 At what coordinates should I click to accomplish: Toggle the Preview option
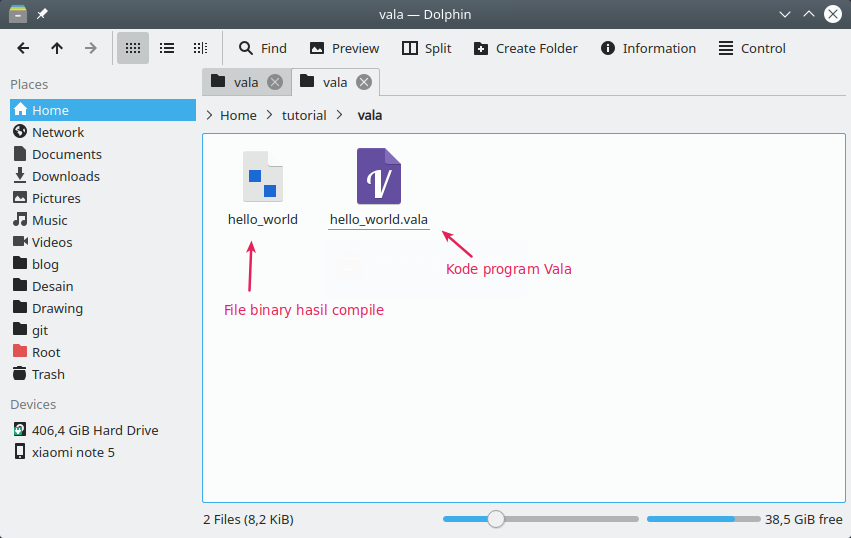(x=344, y=48)
